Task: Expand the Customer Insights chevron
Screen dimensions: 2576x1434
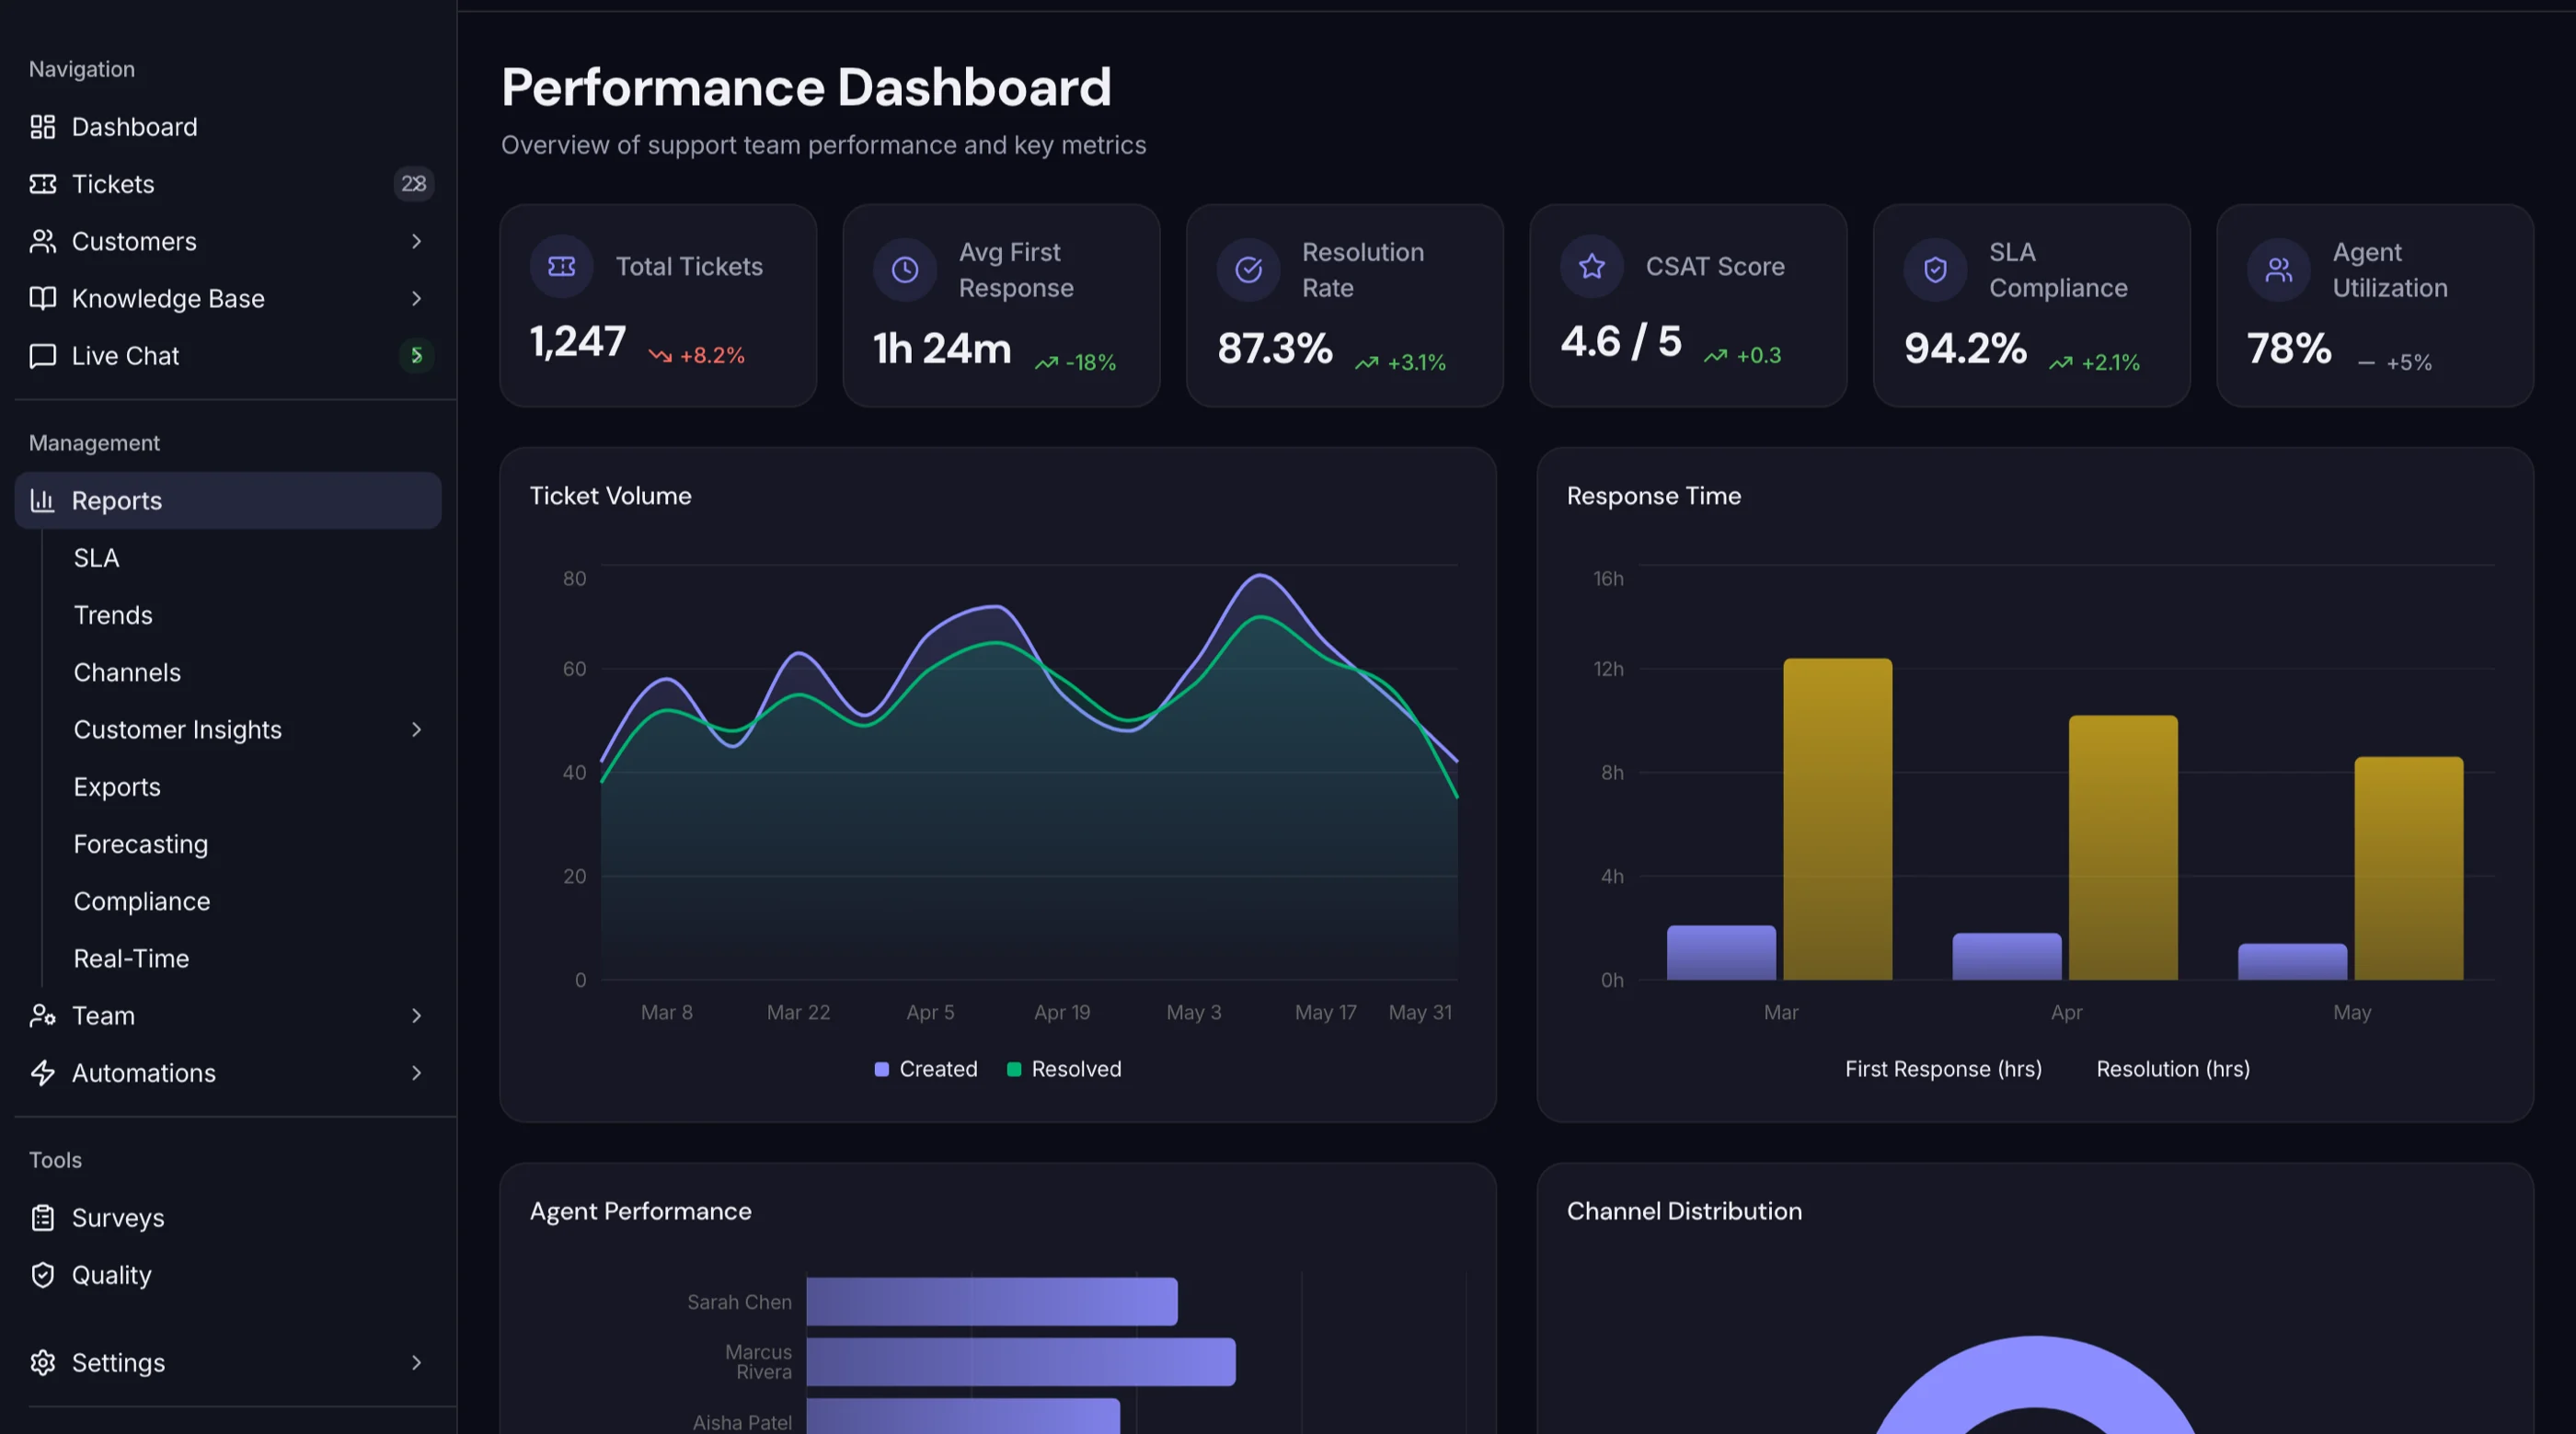Action: tap(416, 730)
